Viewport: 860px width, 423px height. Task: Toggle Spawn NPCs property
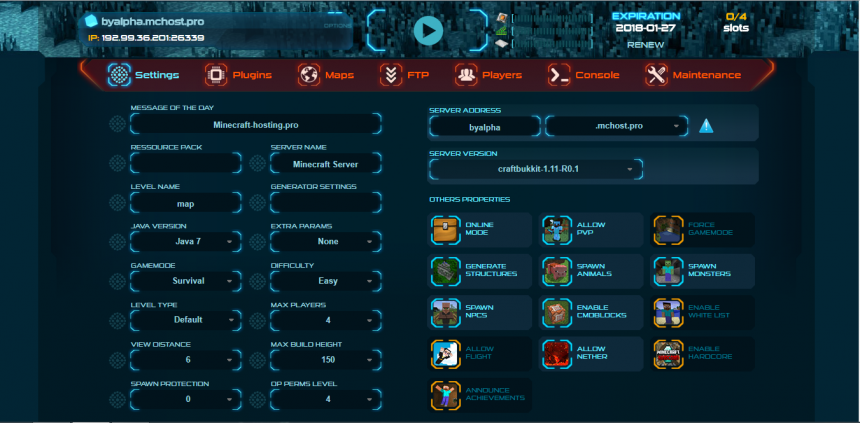(479, 313)
